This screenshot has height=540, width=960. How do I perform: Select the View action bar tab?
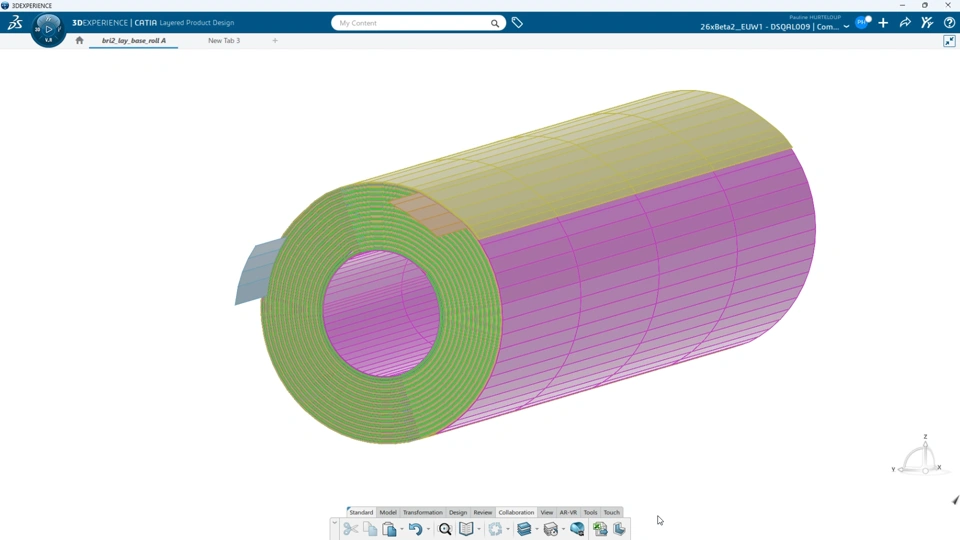[x=547, y=512]
